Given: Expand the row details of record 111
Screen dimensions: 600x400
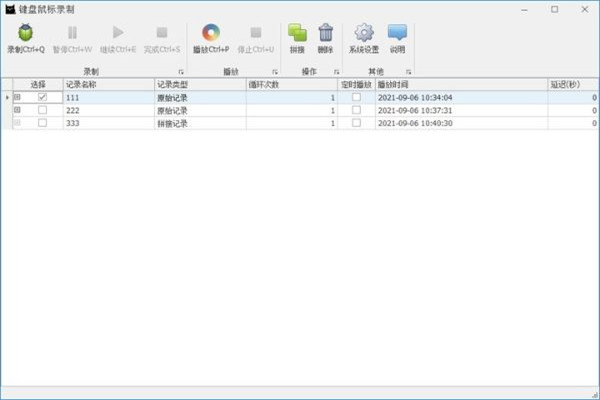Looking at the screenshot, I should pos(17,97).
